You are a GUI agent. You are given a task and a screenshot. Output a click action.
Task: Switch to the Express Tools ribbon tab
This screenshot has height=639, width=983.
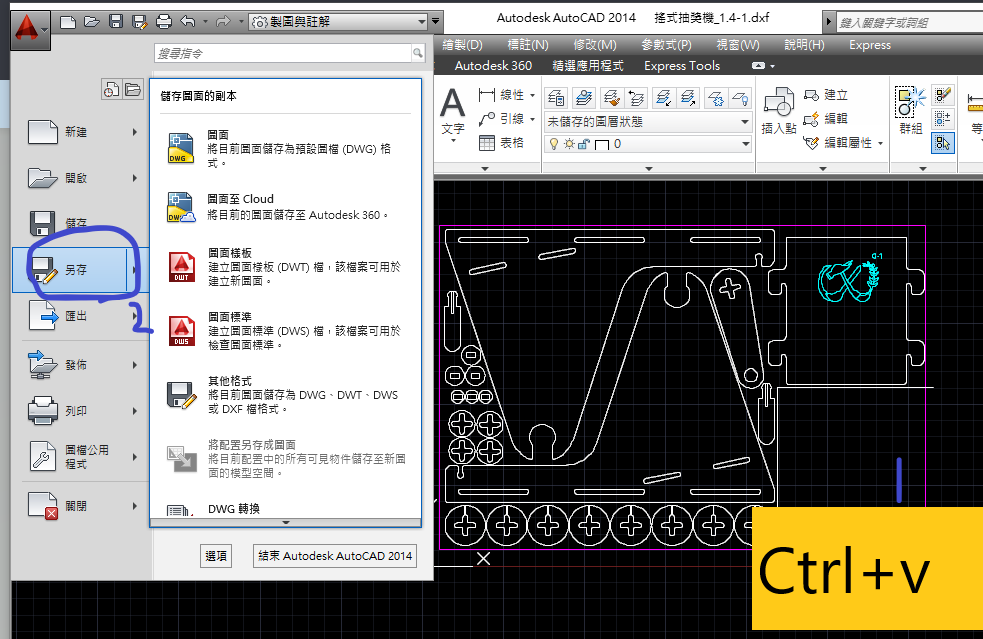pyautogui.click(x=682, y=66)
